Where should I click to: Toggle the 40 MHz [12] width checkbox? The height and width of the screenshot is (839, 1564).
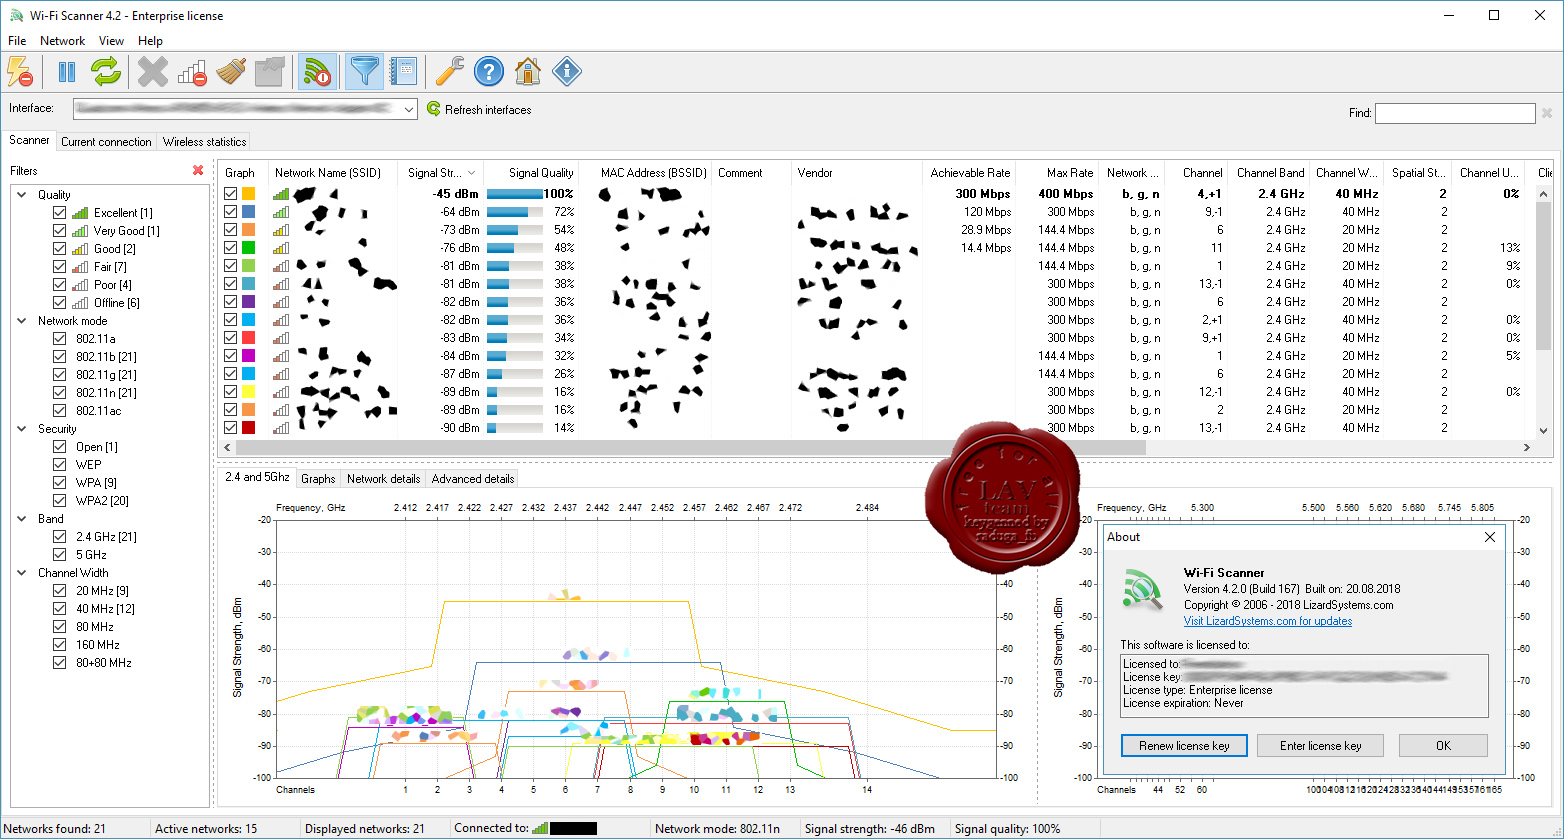(59, 609)
